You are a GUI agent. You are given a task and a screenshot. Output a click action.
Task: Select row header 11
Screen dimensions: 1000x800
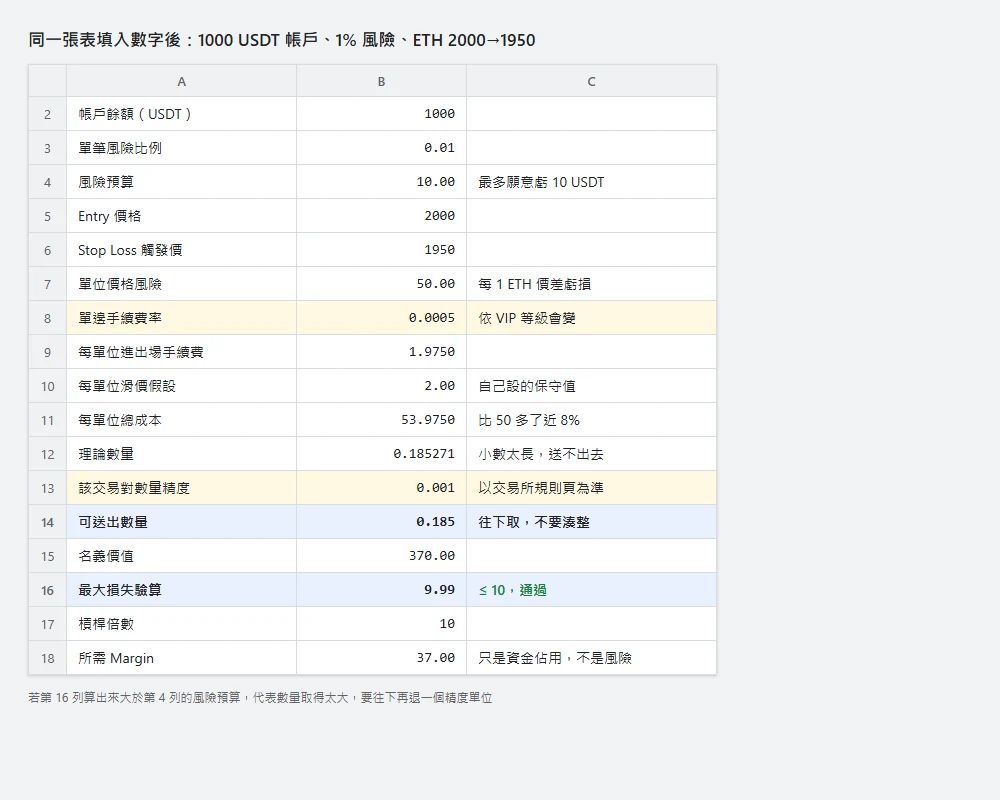[x=48, y=420]
